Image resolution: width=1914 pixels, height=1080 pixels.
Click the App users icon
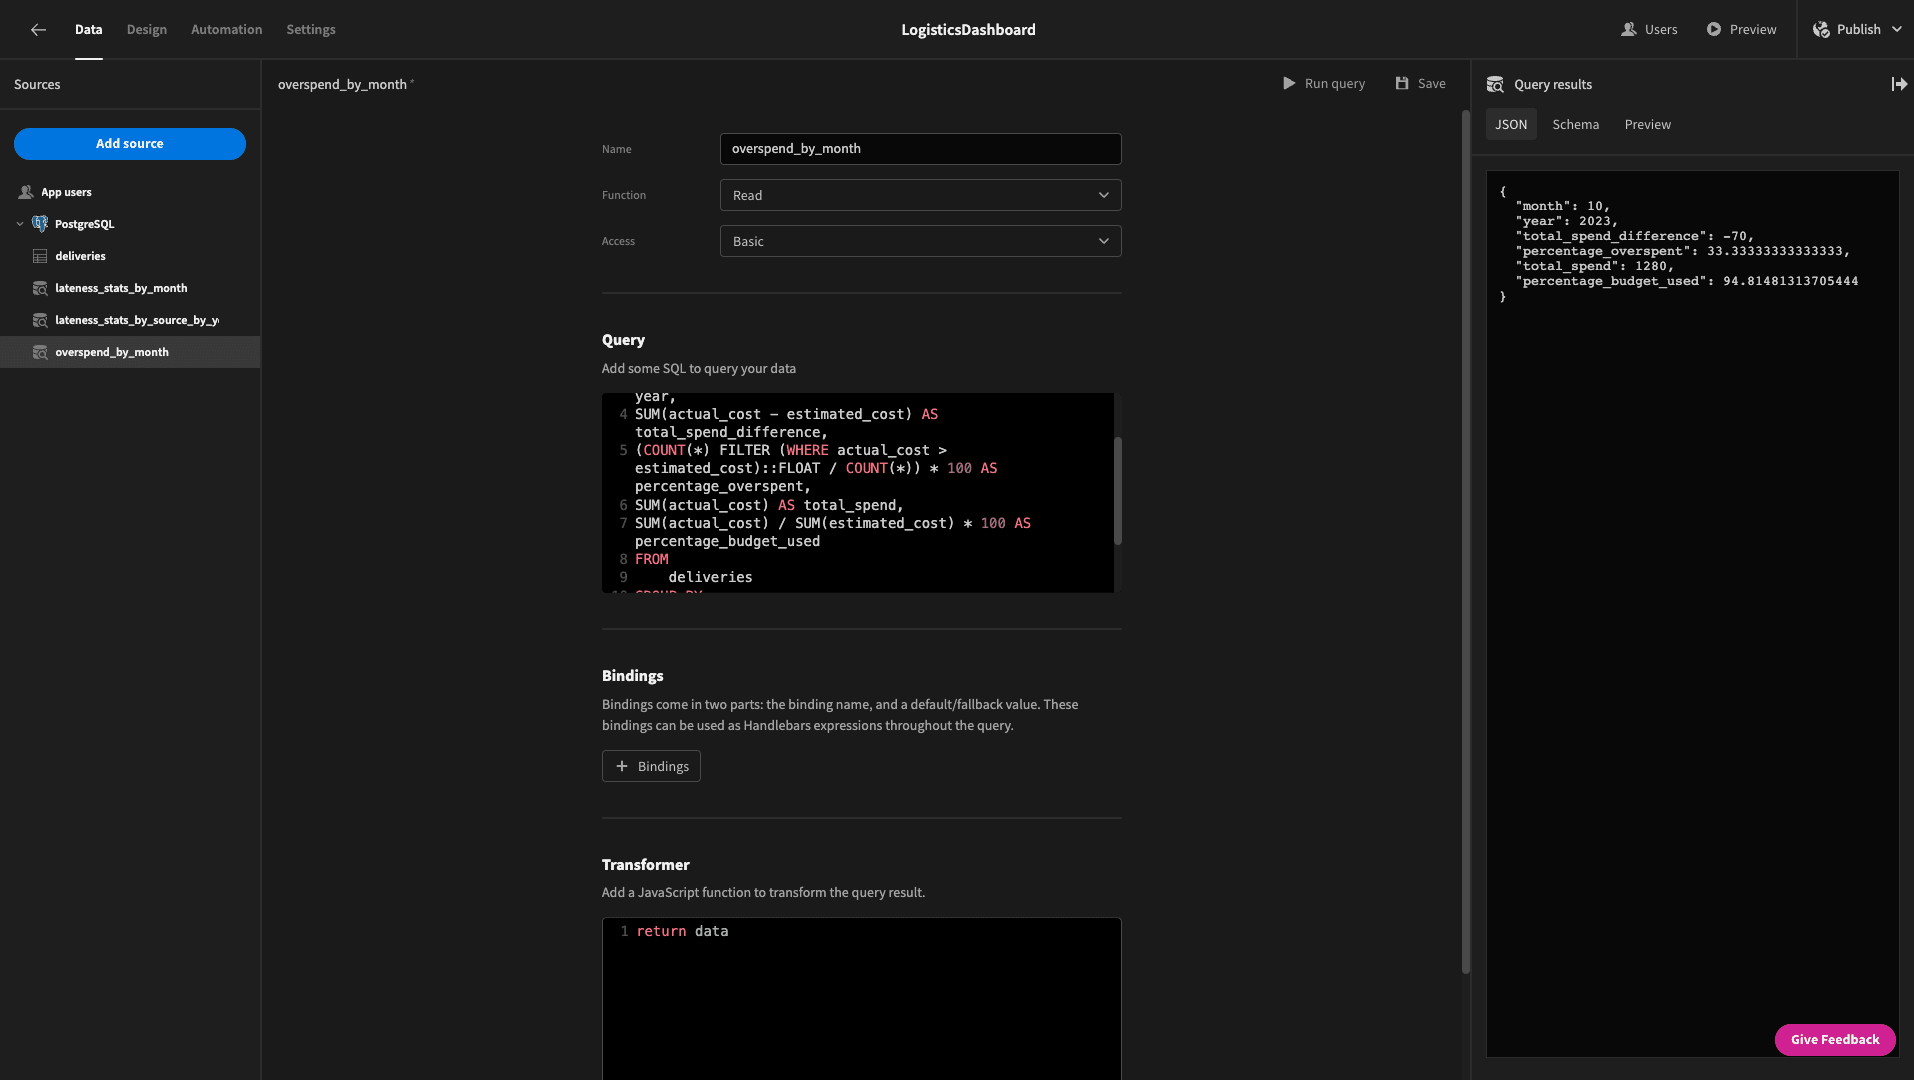tap(26, 192)
